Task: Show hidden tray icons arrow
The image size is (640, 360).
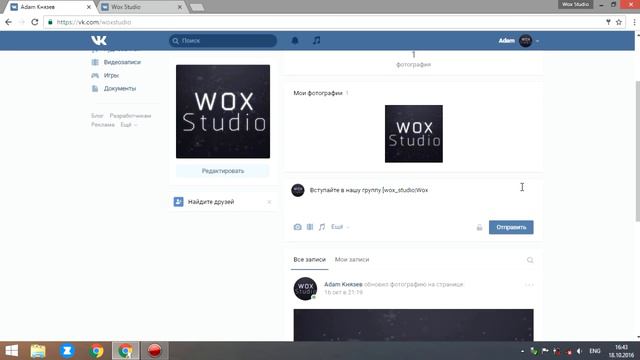Action: click(x=522, y=351)
